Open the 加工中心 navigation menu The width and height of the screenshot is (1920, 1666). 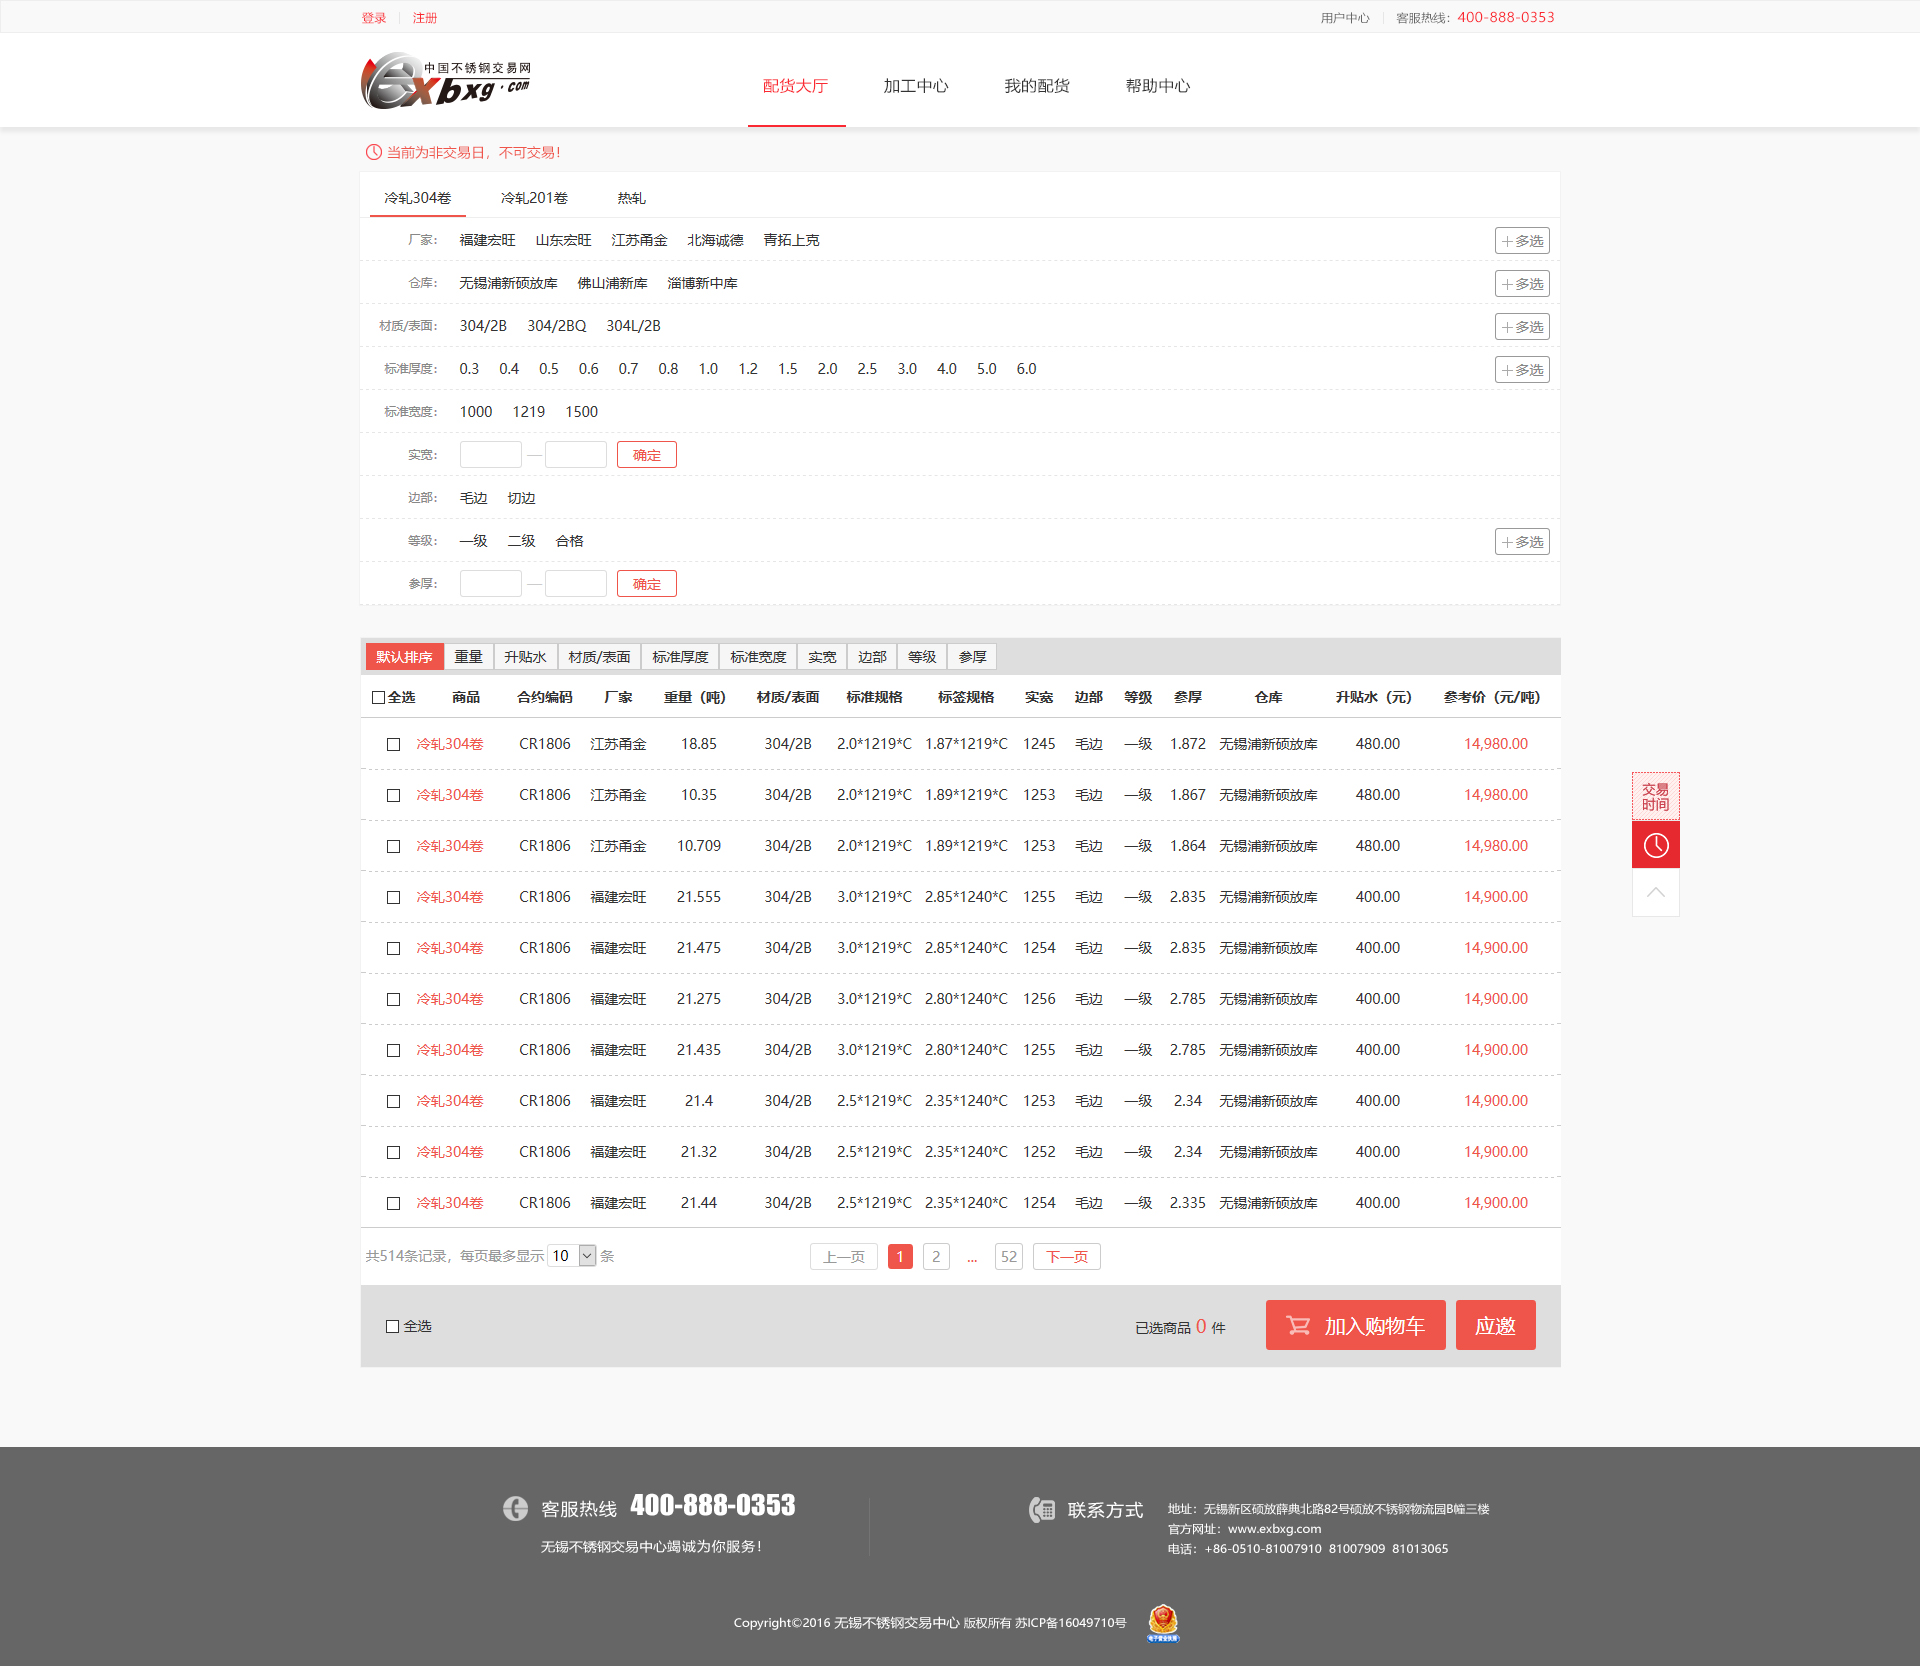[915, 86]
